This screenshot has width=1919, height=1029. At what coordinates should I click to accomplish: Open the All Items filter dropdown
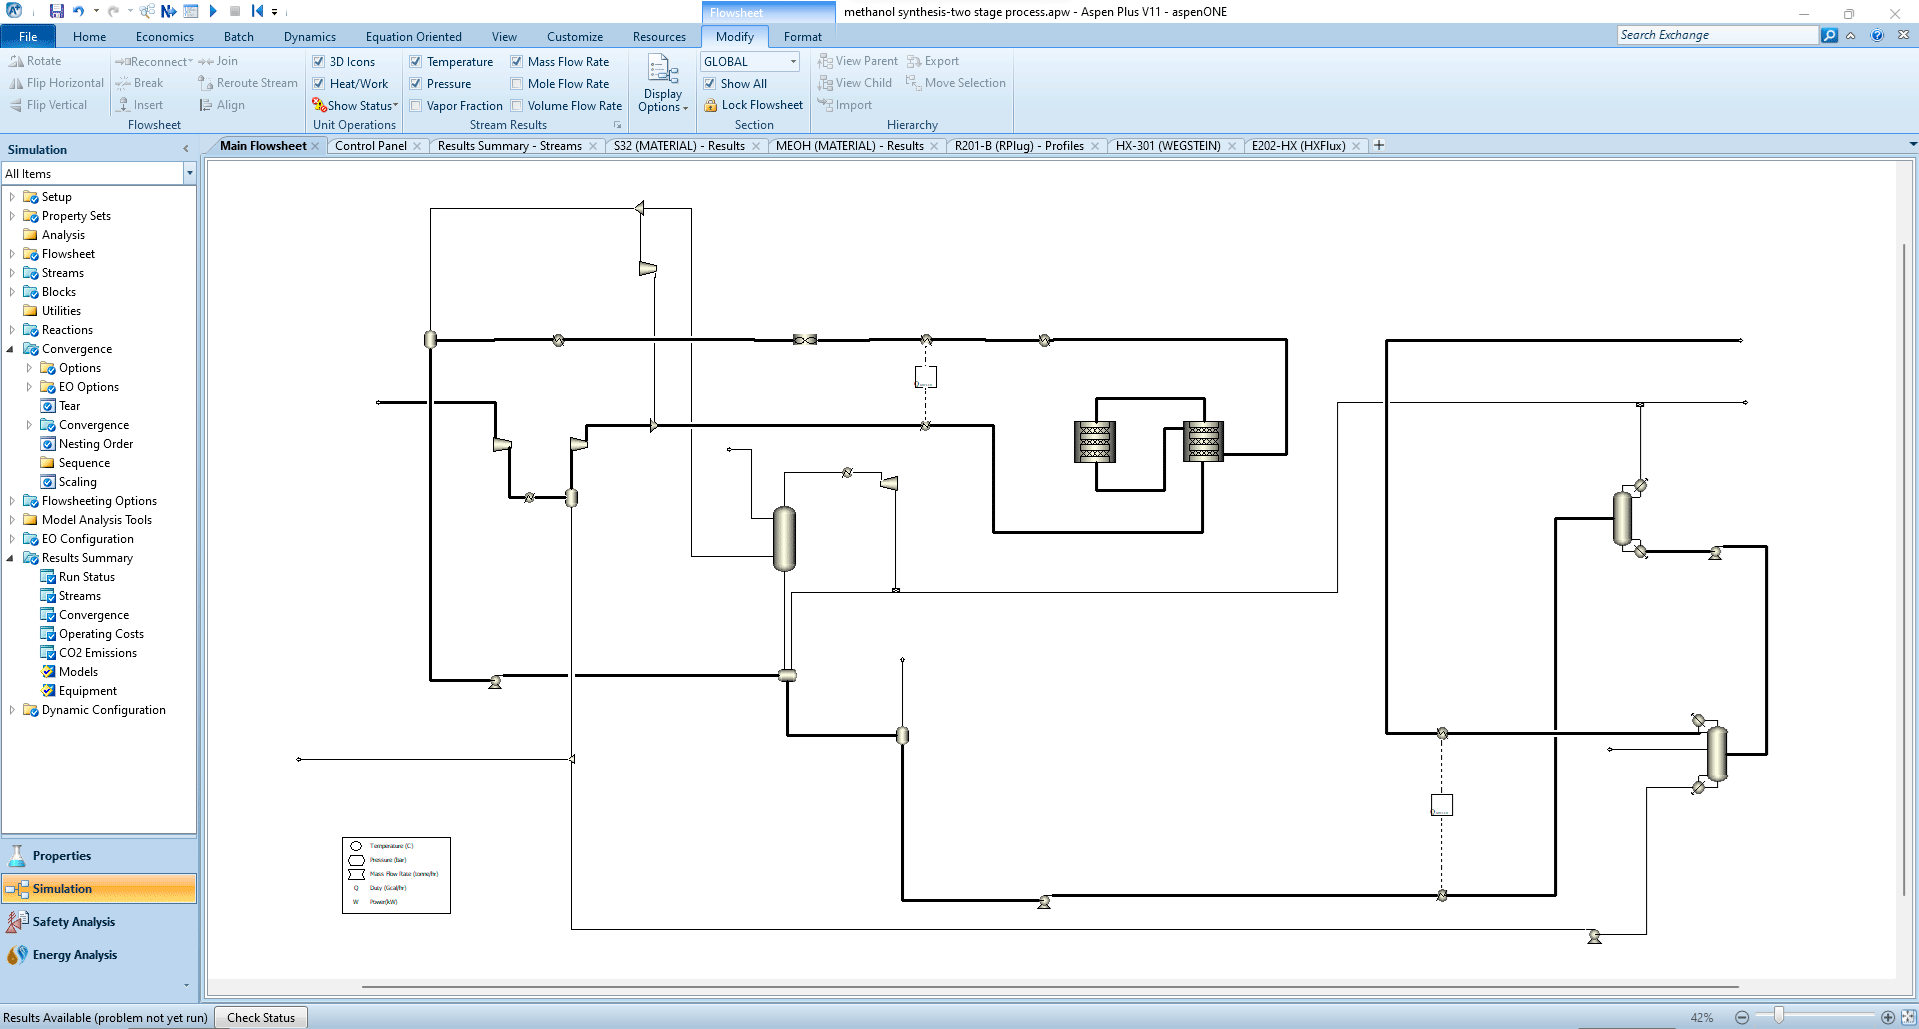[x=189, y=174]
